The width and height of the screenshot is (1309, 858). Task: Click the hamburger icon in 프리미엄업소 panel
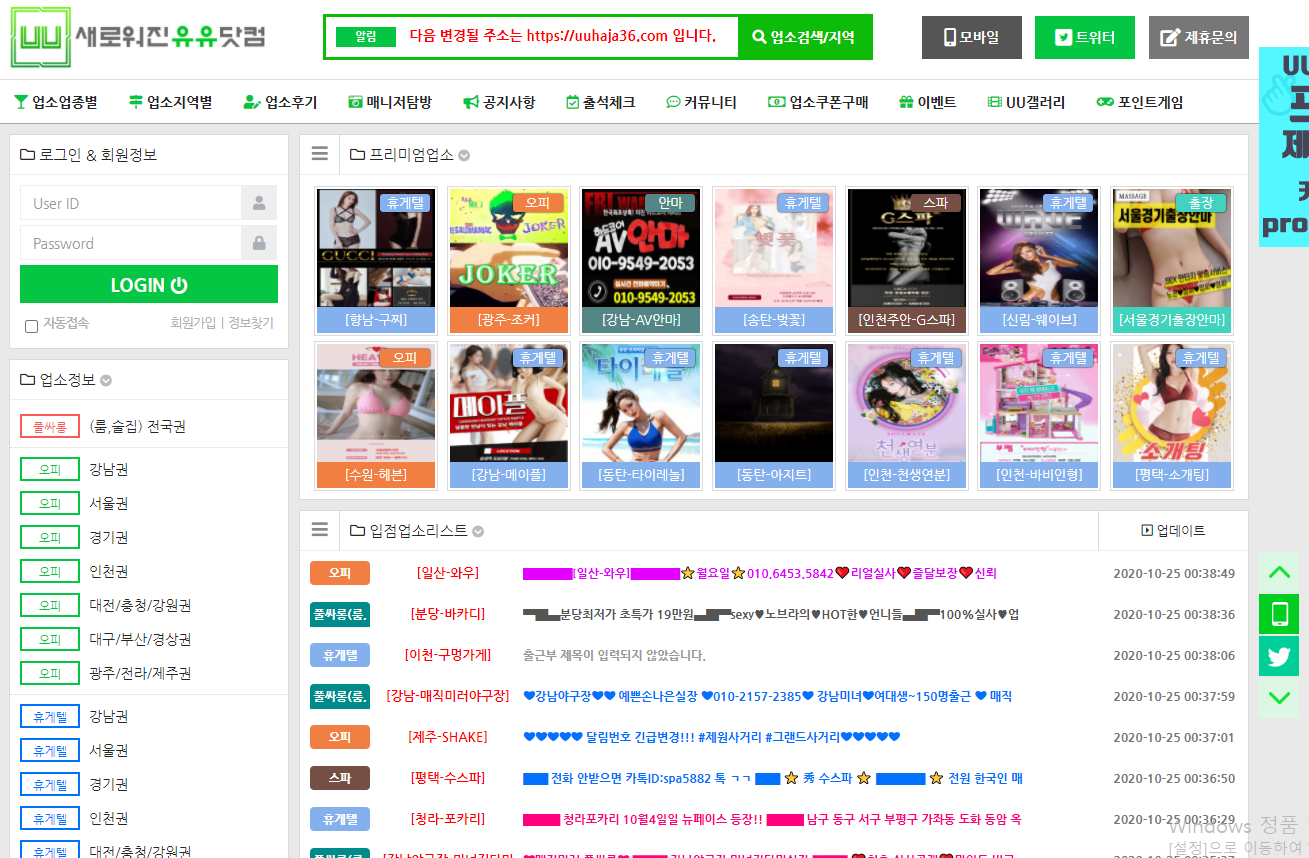320,154
